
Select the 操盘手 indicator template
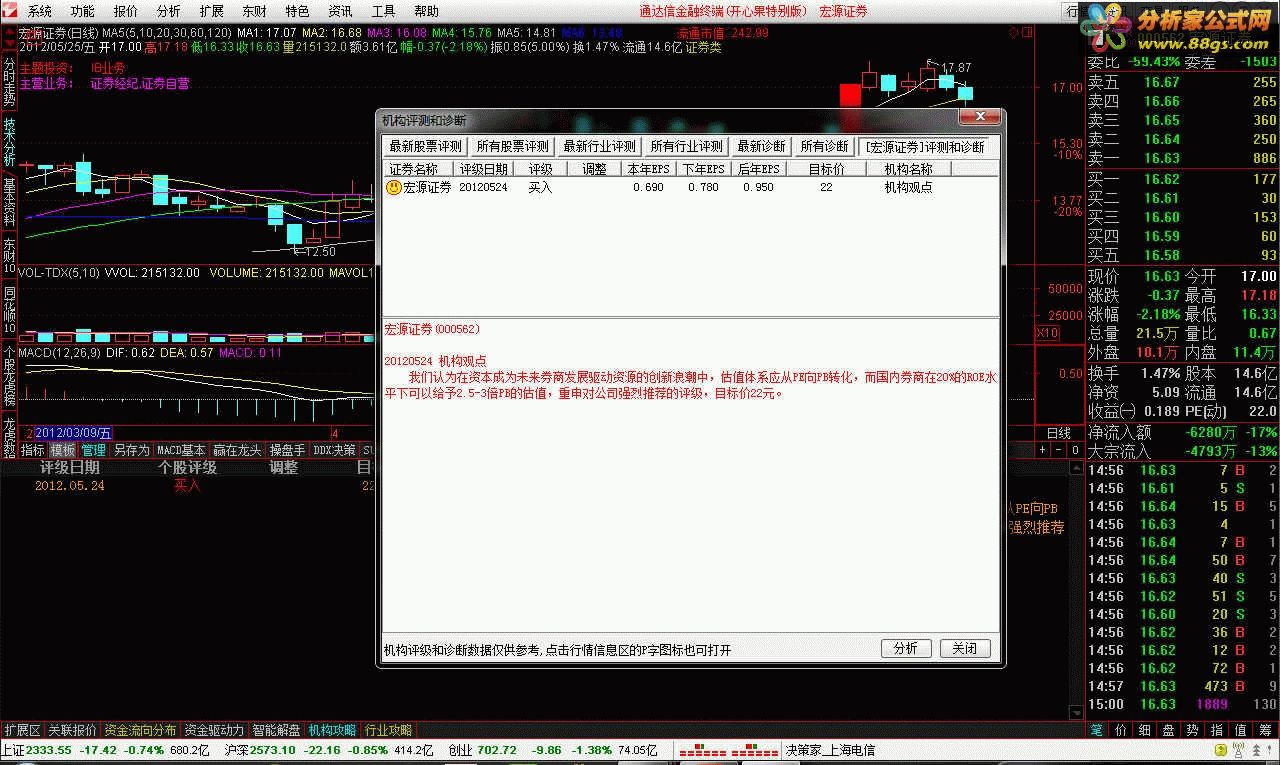288,451
